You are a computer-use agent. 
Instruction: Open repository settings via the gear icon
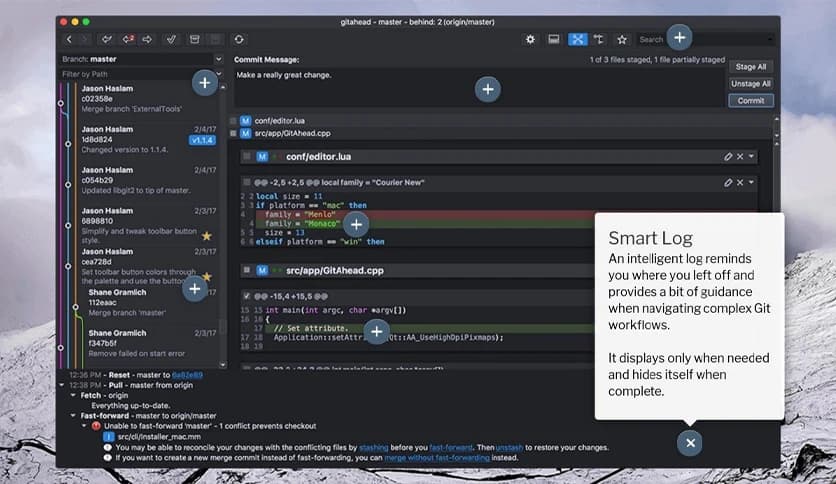[530, 39]
